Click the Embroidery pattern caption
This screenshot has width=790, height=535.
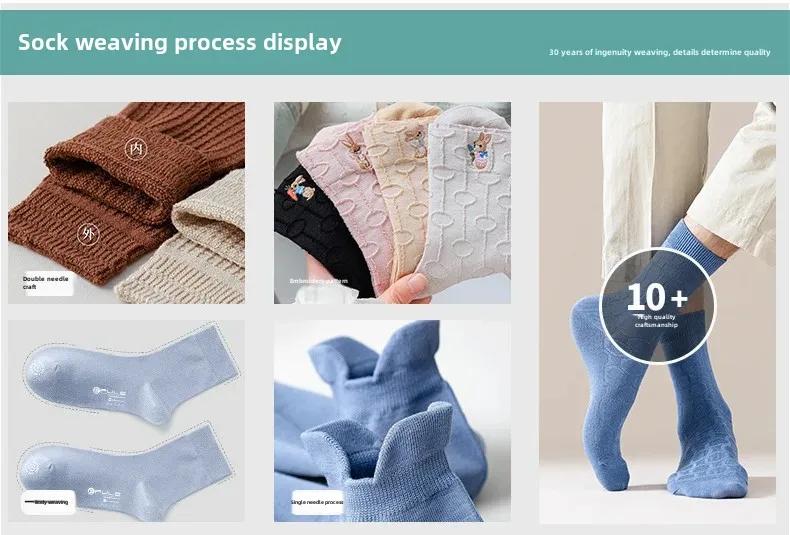tap(318, 281)
